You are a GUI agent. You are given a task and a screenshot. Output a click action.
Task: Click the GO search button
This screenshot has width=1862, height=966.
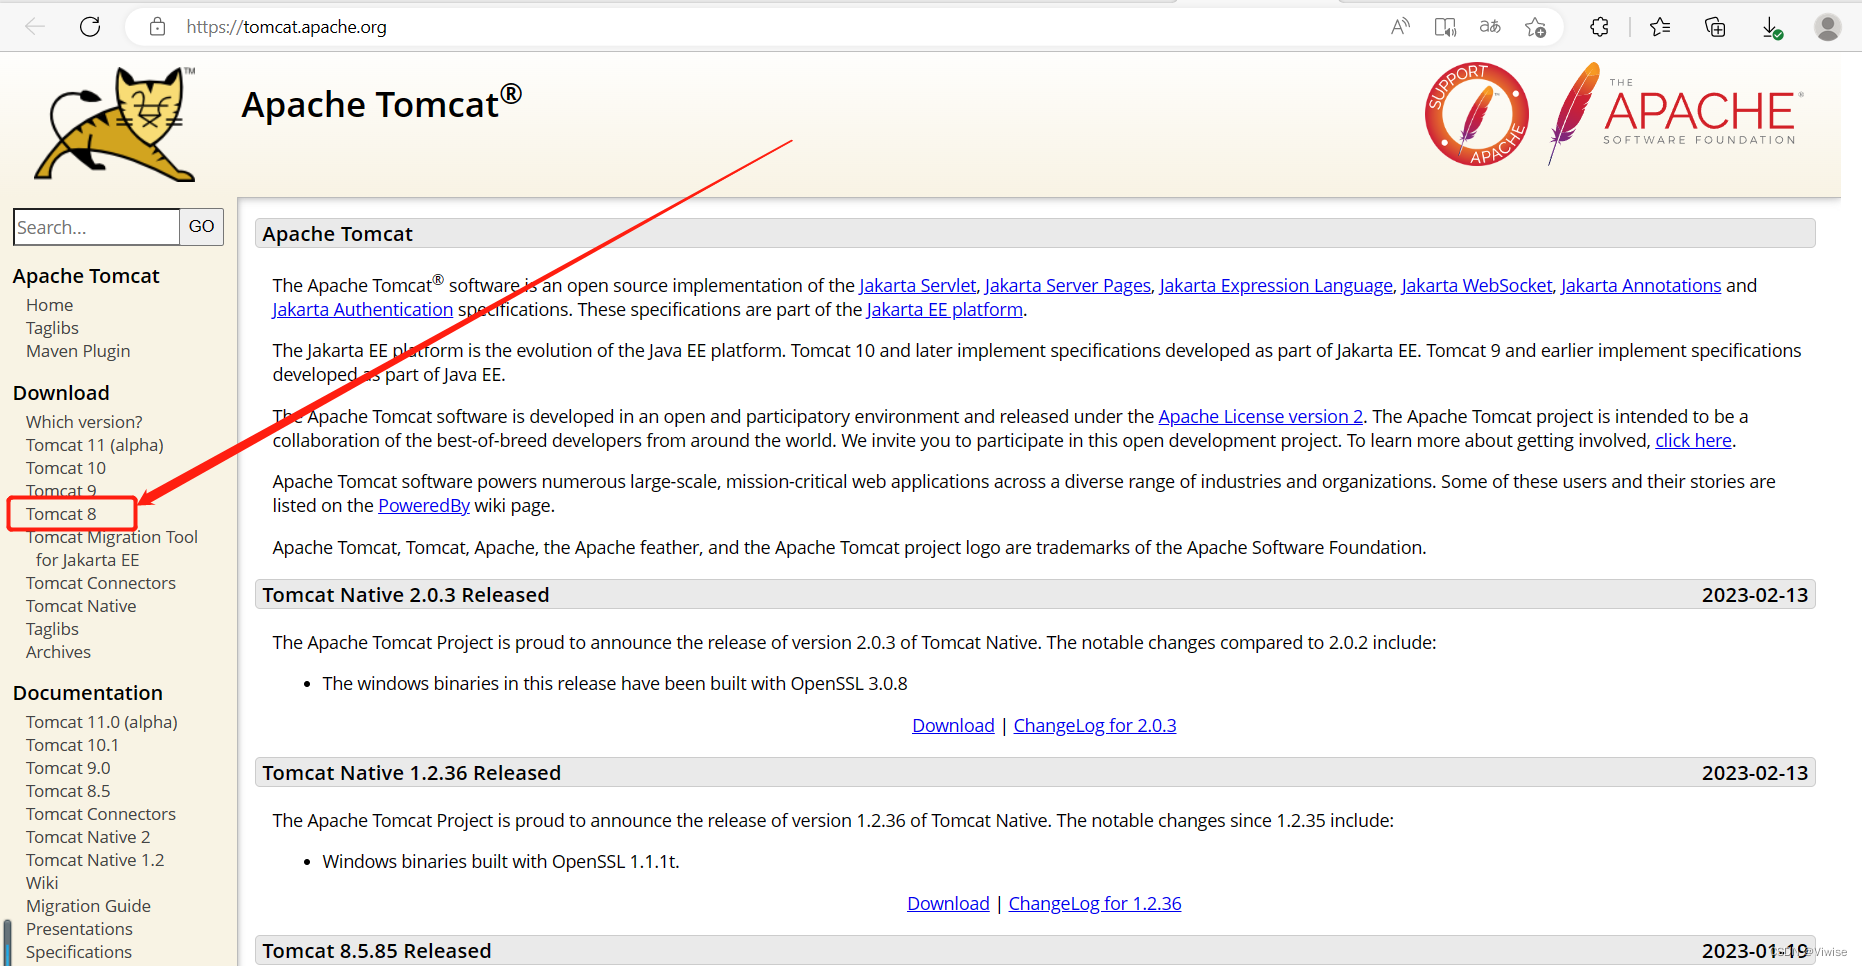tap(200, 226)
